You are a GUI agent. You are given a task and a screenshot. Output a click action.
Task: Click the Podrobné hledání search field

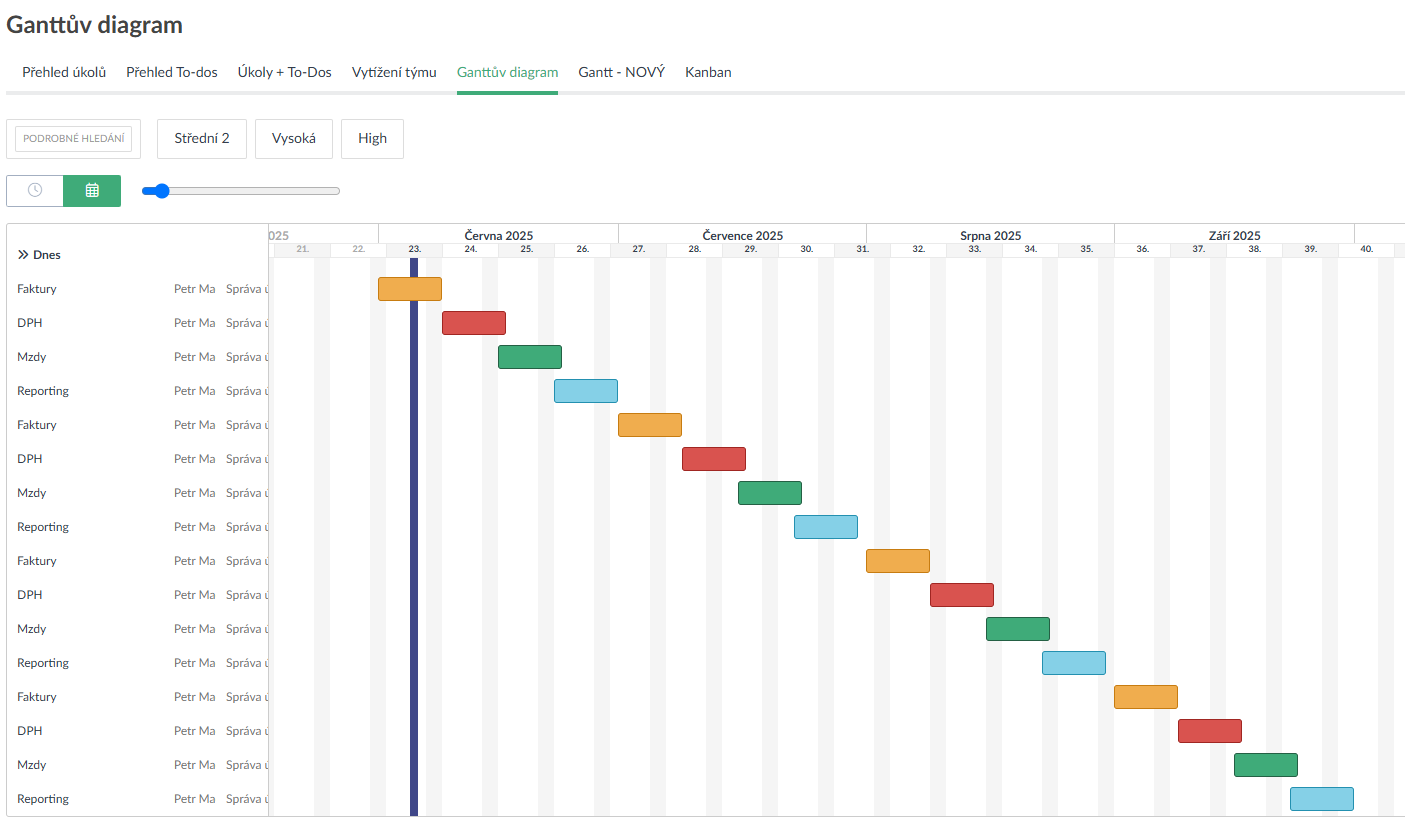pyautogui.click(x=74, y=139)
